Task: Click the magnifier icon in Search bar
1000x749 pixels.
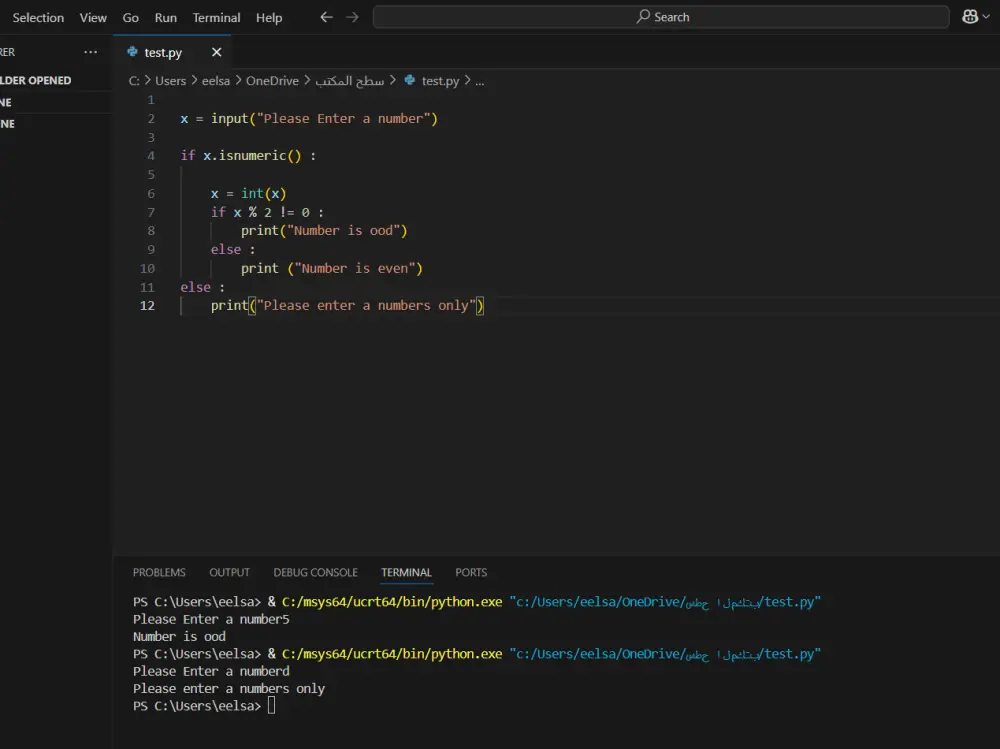Action: coord(643,17)
